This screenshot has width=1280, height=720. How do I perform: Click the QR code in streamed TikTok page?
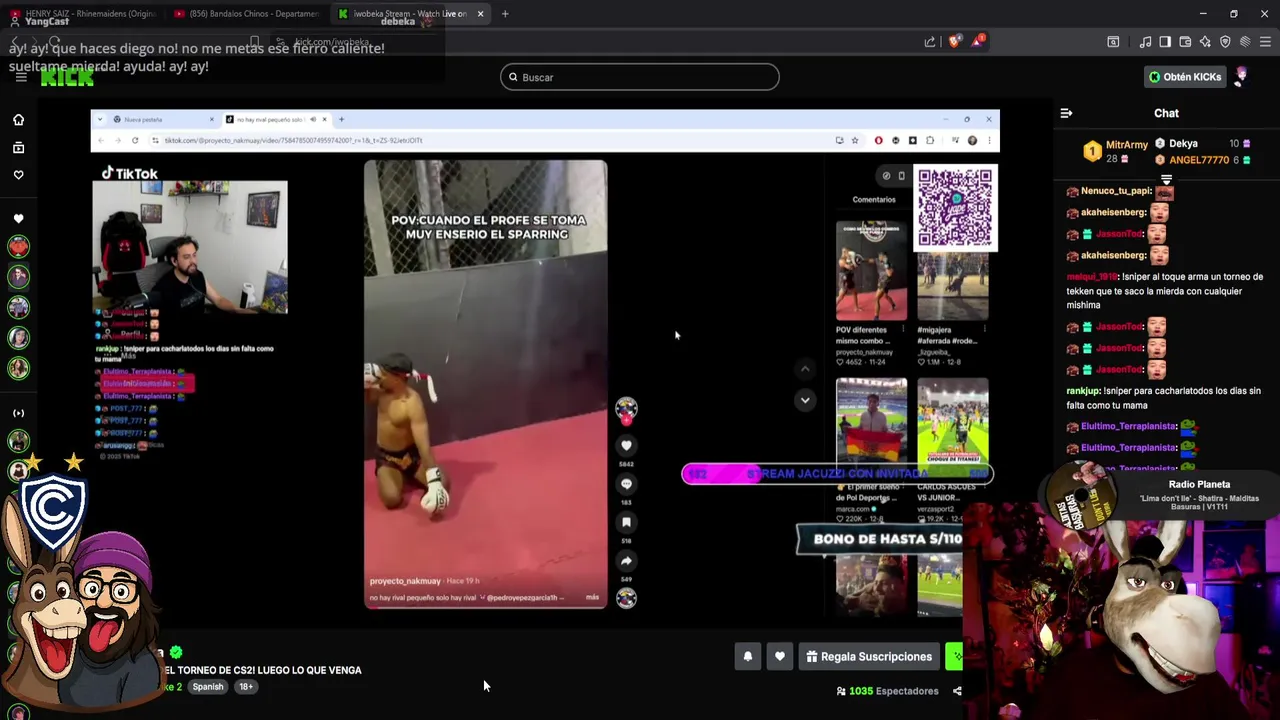[955, 208]
